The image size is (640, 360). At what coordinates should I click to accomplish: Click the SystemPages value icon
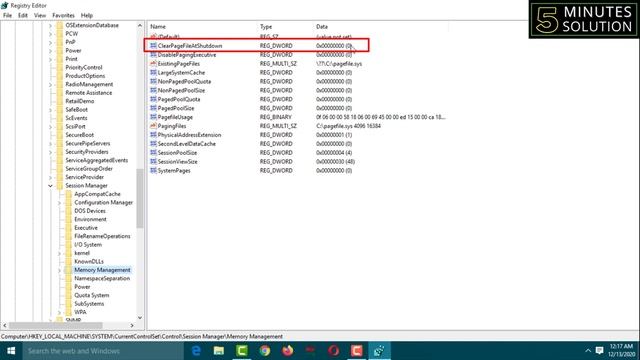[153, 171]
